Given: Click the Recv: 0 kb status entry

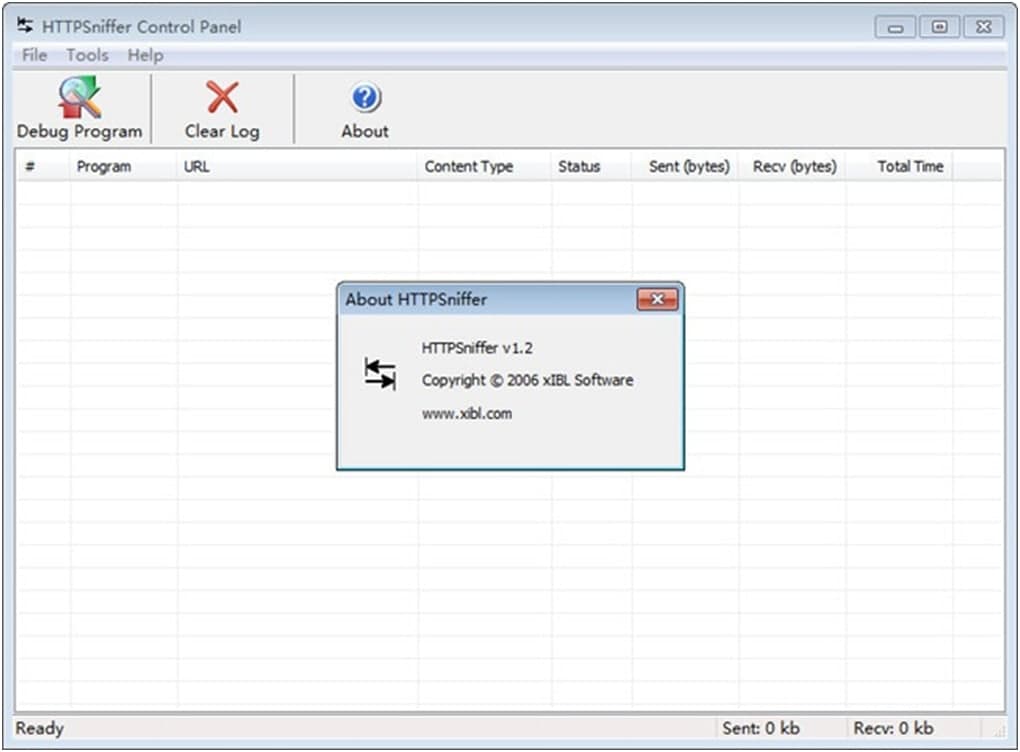Looking at the screenshot, I should point(893,729).
